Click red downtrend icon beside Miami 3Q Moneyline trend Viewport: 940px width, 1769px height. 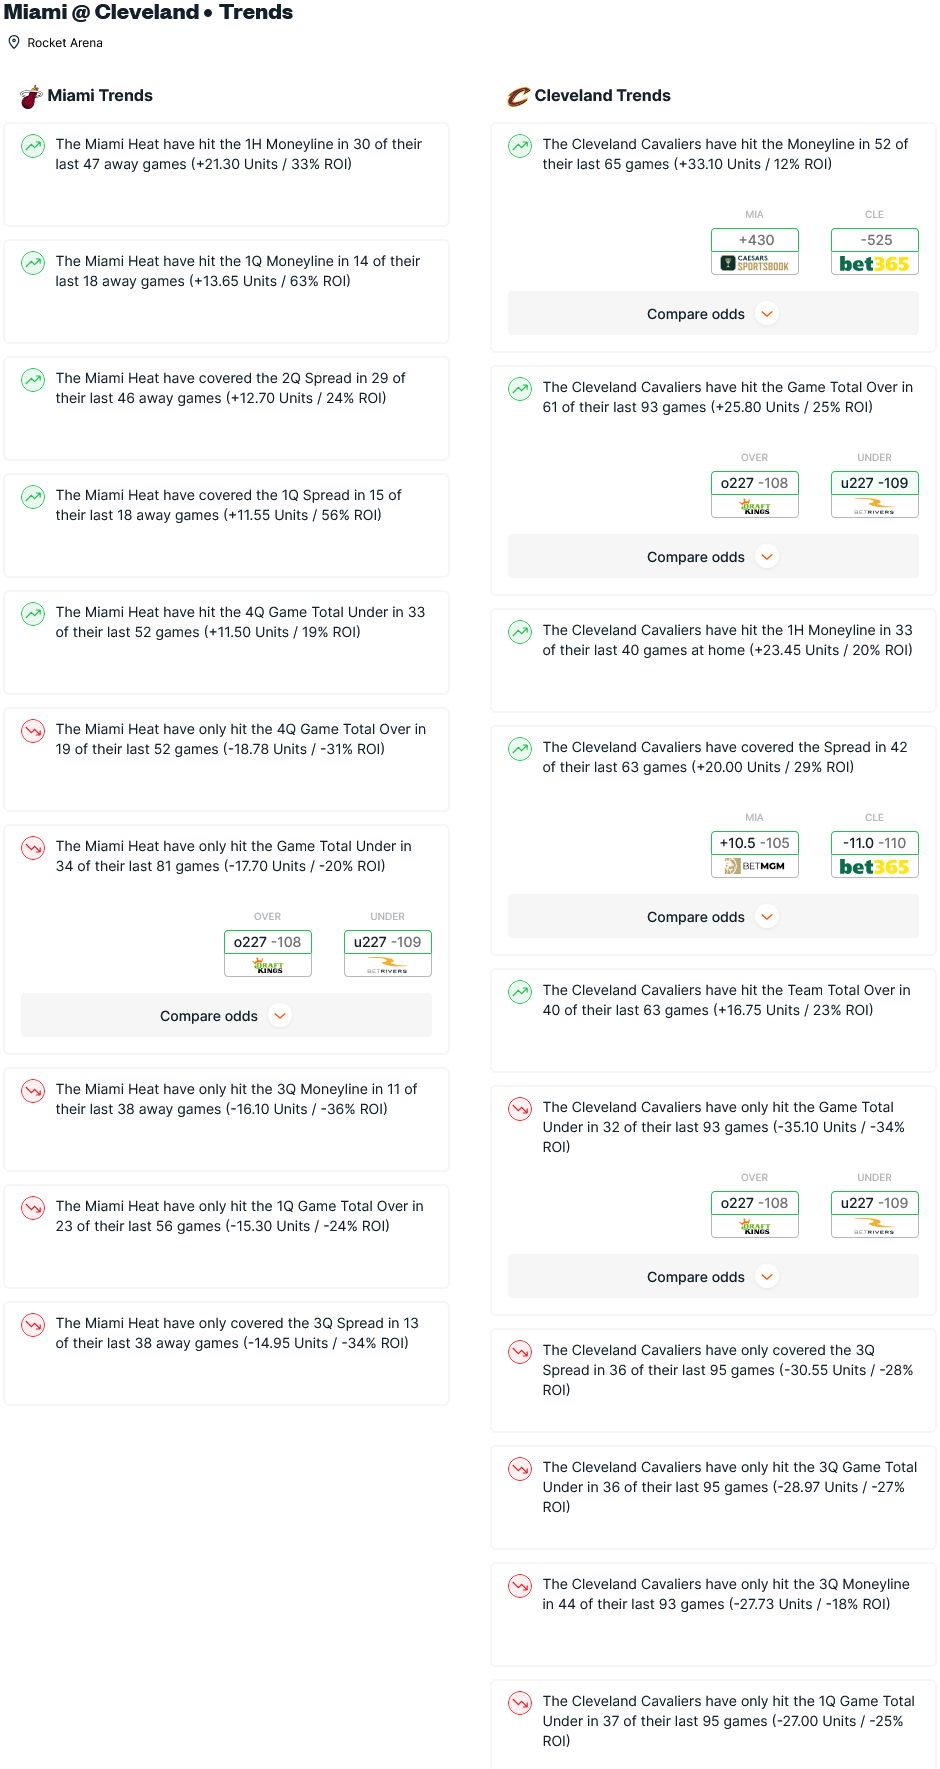pyautogui.click(x=33, y=1090)
